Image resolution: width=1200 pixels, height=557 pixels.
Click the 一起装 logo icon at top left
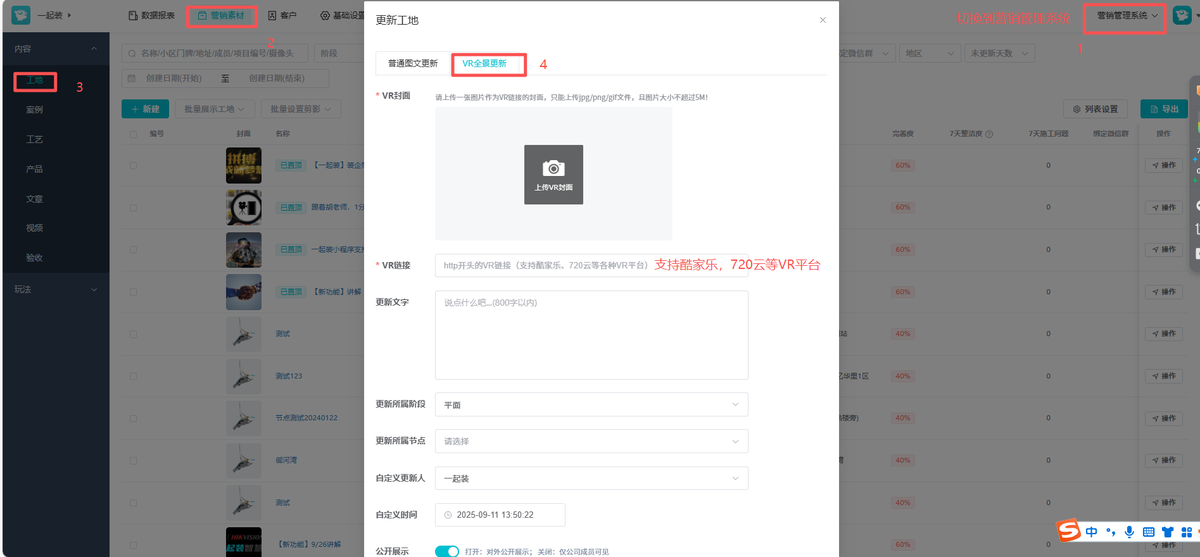click(x=20, y=15)
